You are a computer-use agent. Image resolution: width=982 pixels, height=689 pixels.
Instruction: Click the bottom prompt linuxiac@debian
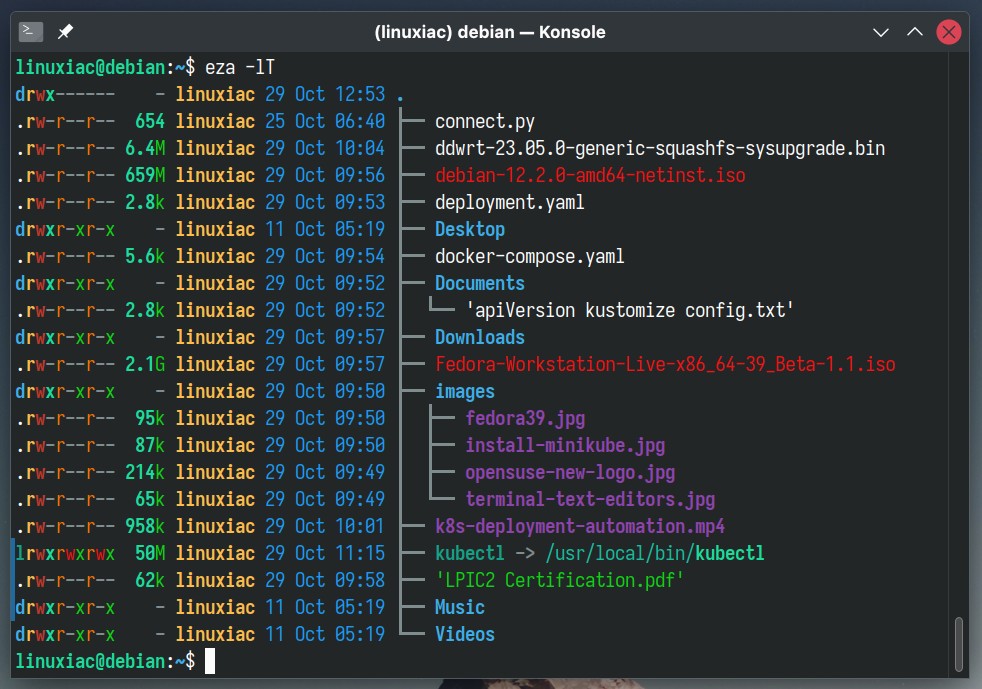pos(90,661)
